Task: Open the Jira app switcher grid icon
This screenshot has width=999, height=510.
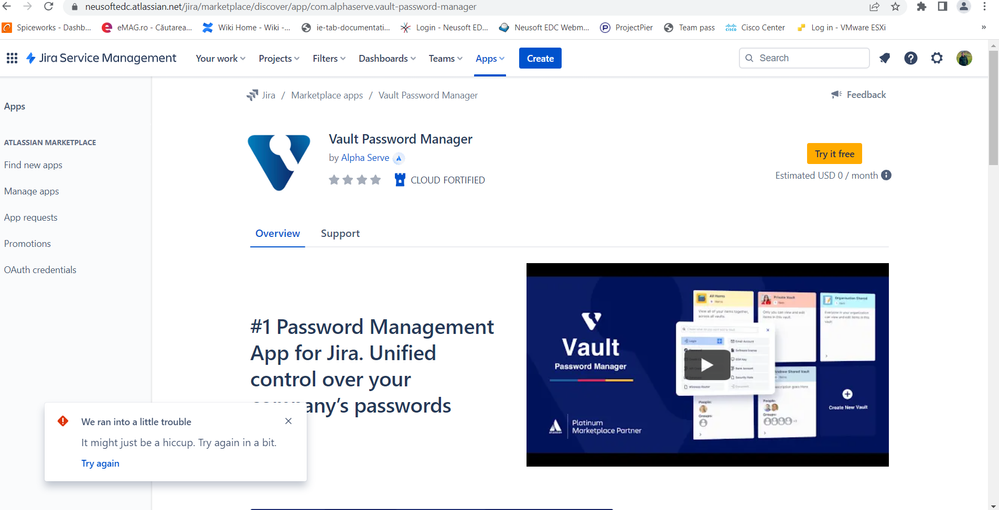Action: 11,58
